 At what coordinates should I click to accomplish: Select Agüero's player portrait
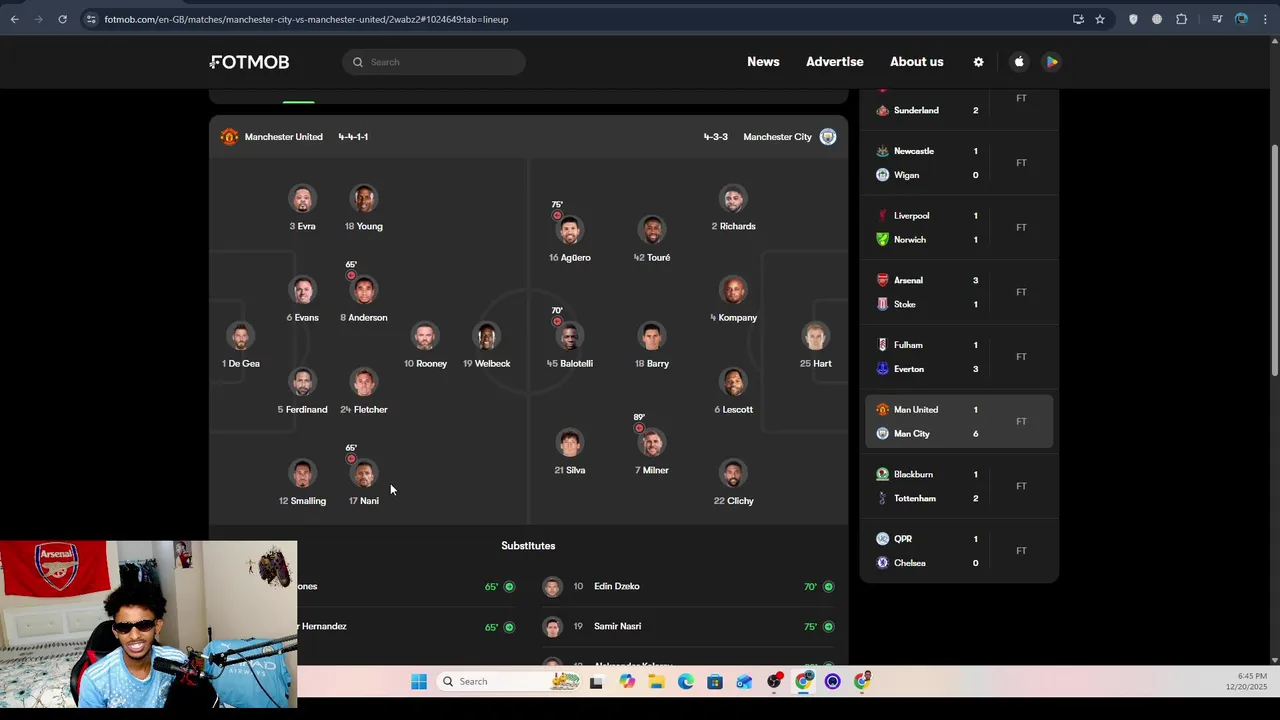tap(570, 231)
